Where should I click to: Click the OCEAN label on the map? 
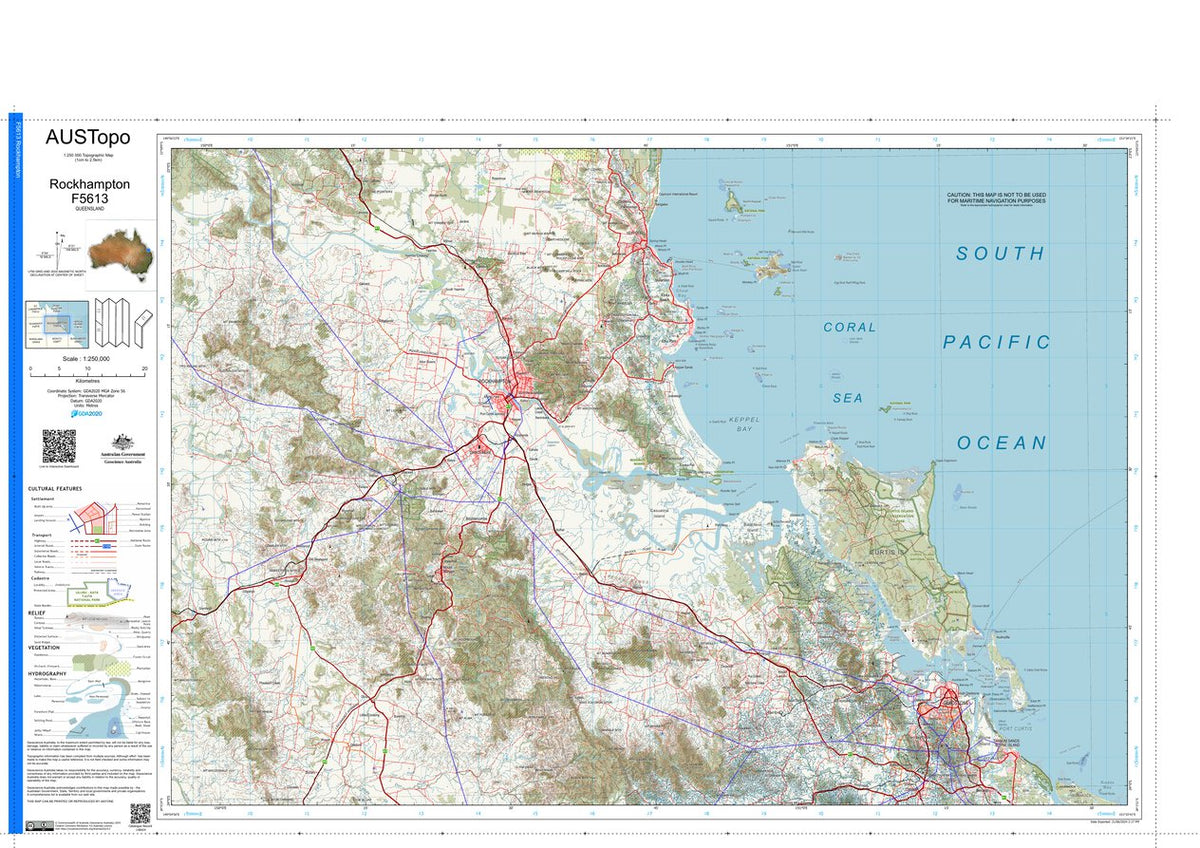coord(1001,443)
